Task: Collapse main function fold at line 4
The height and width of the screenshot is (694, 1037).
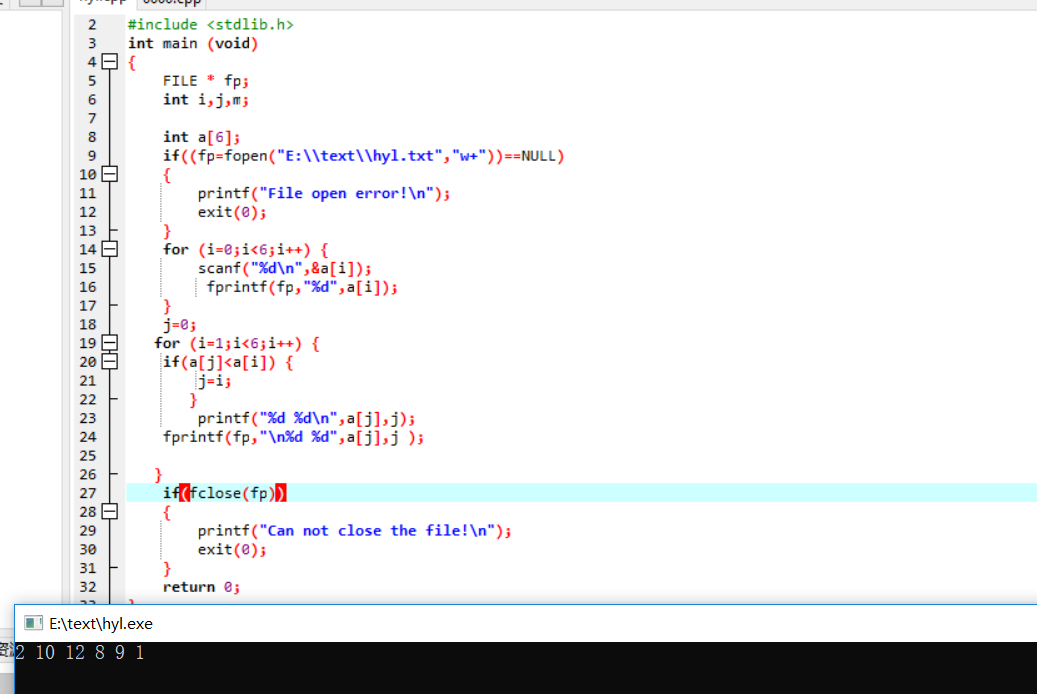Action: (x=110, y=62)
